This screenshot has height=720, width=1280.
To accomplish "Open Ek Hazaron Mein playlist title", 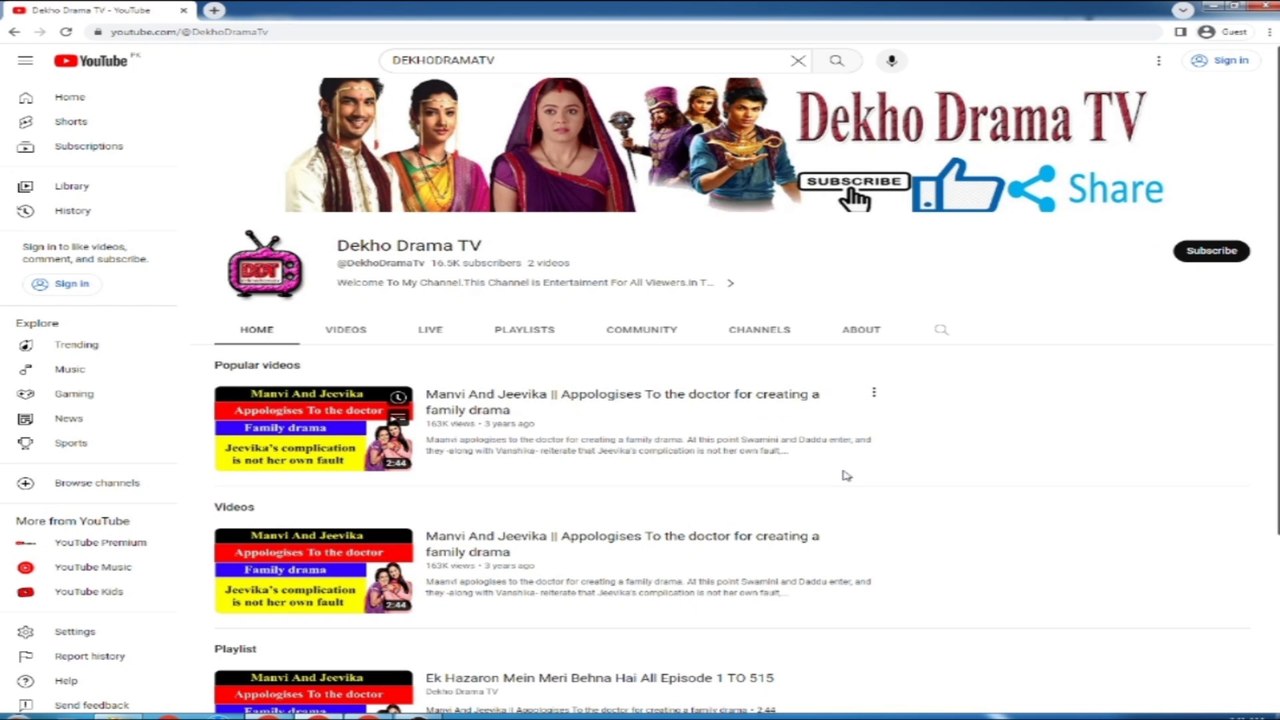I will pos(600,678).
